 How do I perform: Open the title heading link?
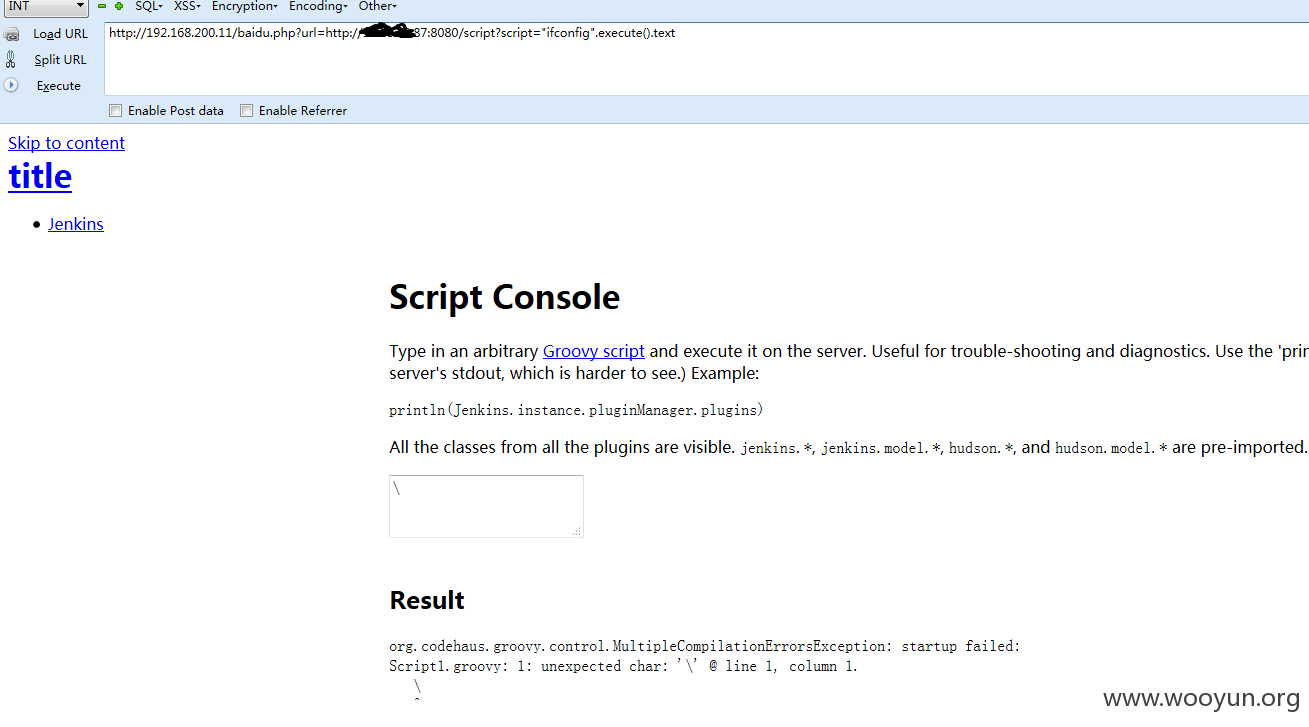coord(40,176)
